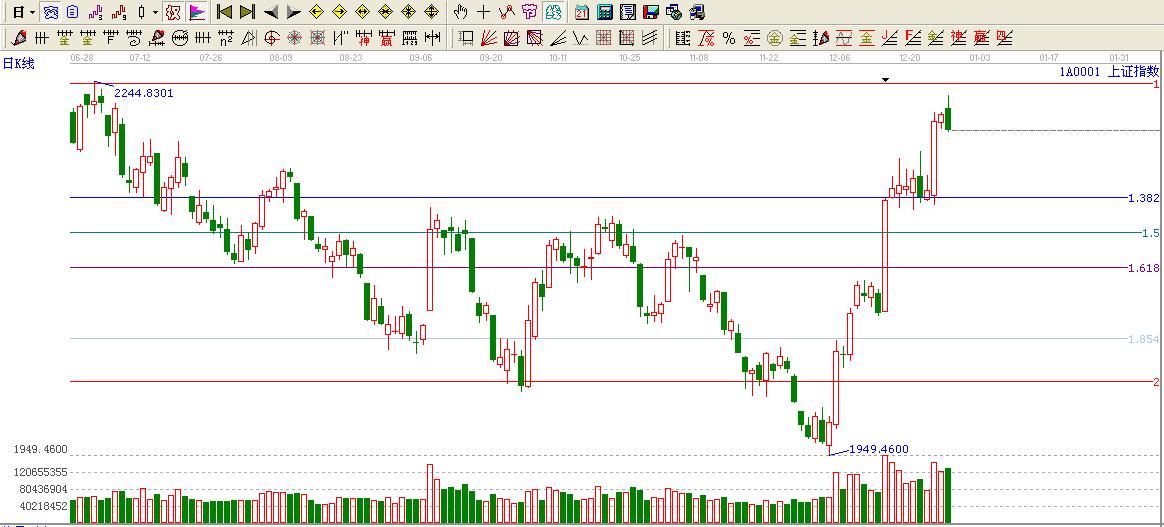Click the 日K线 chart label
This screenshot has width=1164, height=527.
[x=19, y=63]
